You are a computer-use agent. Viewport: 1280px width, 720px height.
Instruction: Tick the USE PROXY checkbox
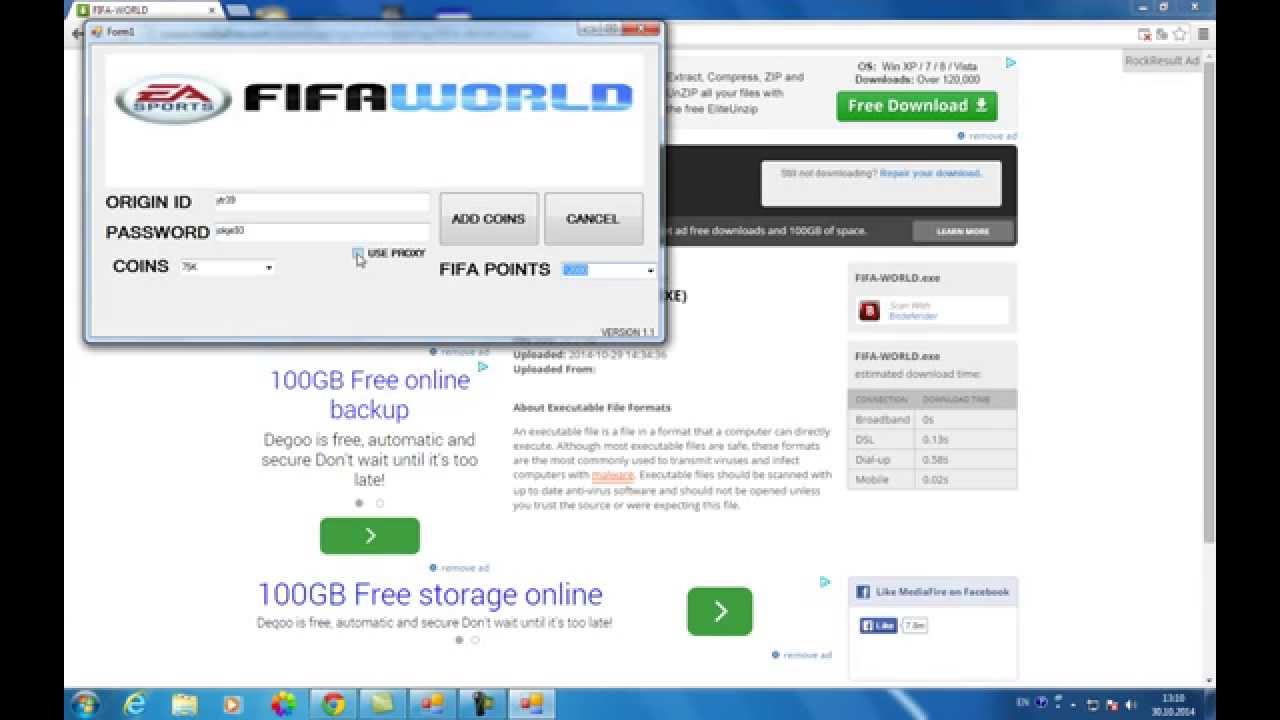coord(358,254)
